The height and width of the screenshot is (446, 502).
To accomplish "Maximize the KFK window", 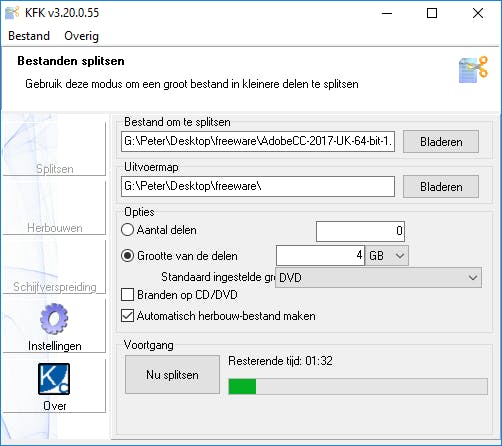I will pyautogui.click(x=432, y=13).
